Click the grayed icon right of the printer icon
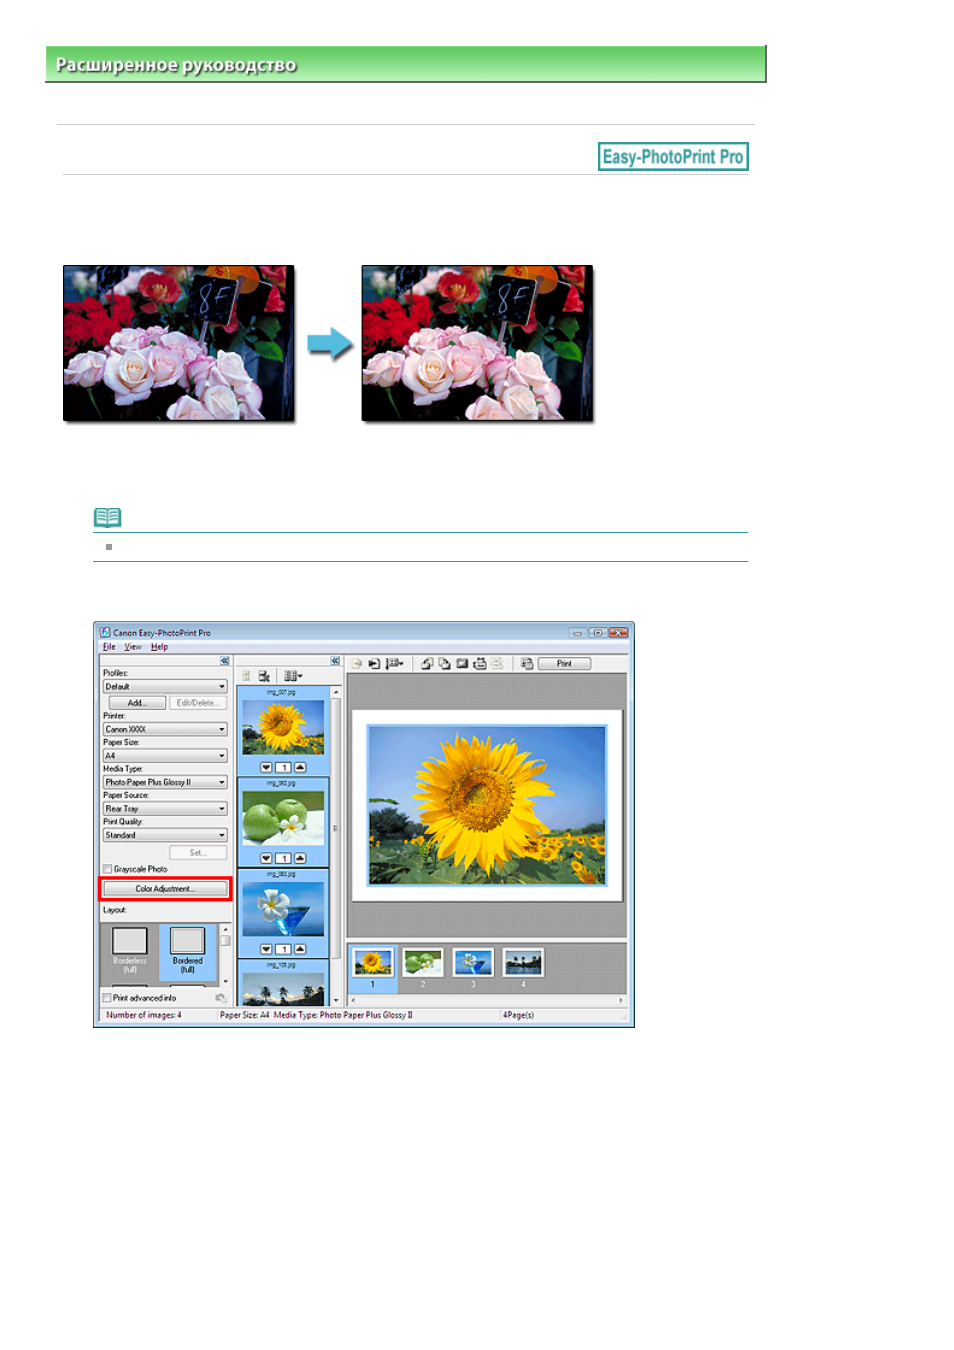Image resolution: width=954 pixels, height=1350 pixels. 497,663
